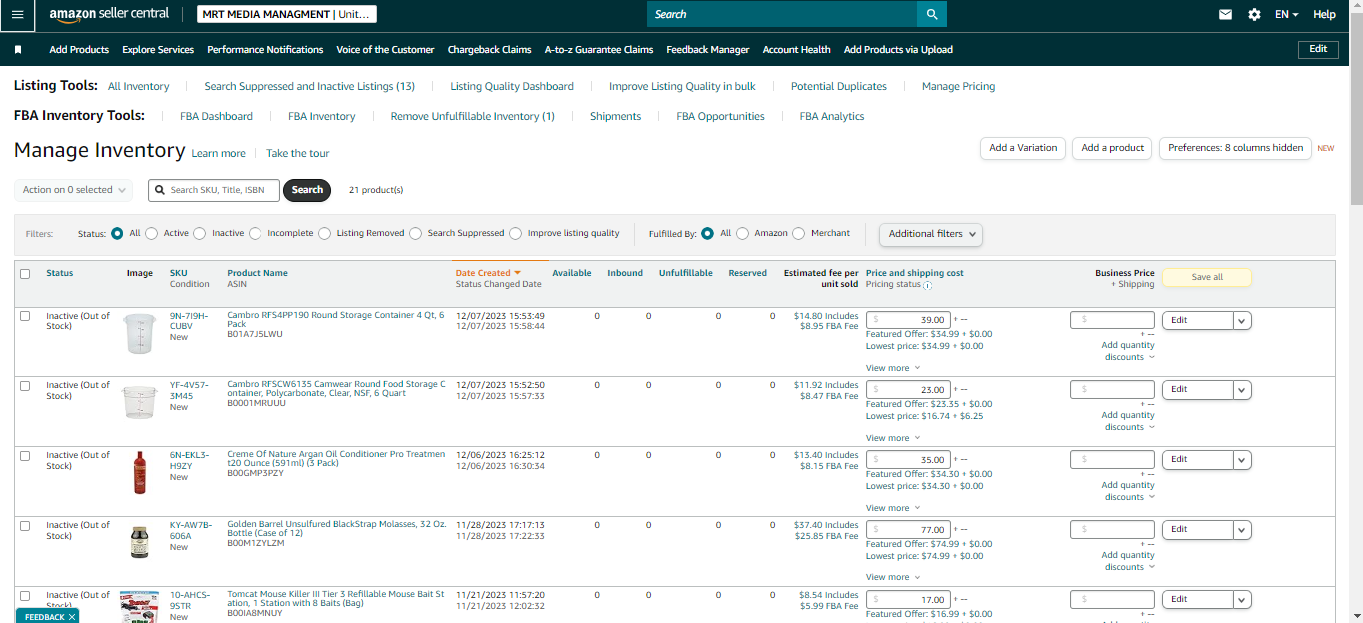Viewport: 1363px width, 623px height.
Task: Open the MRT MEDIA MANAGMENT account switcher
Action: point(285,14)
